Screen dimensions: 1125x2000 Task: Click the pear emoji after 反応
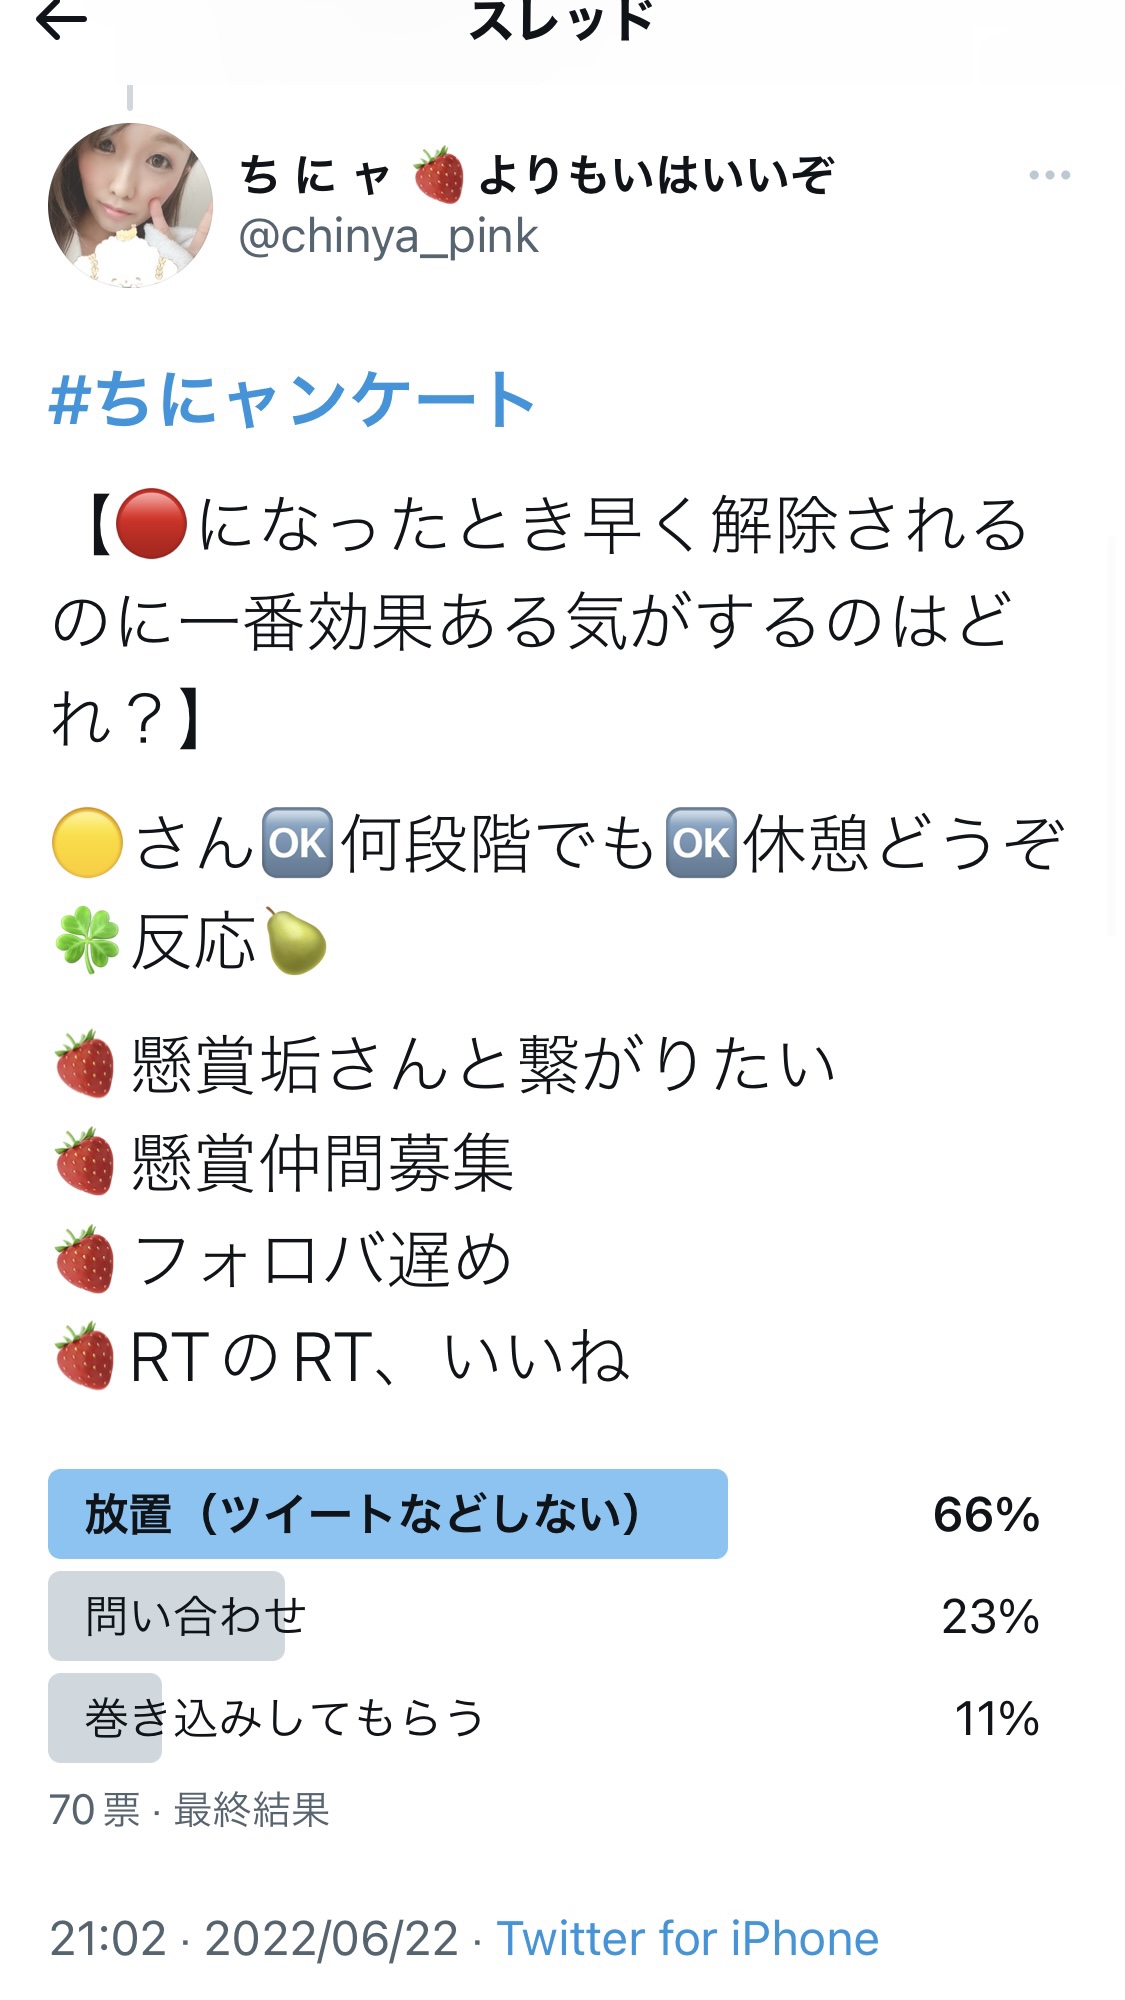tap(295, 941)
